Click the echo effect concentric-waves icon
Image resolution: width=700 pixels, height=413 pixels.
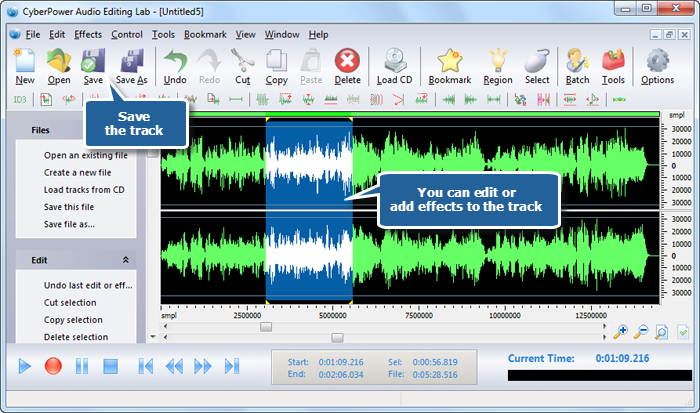(x=376, y=100)
